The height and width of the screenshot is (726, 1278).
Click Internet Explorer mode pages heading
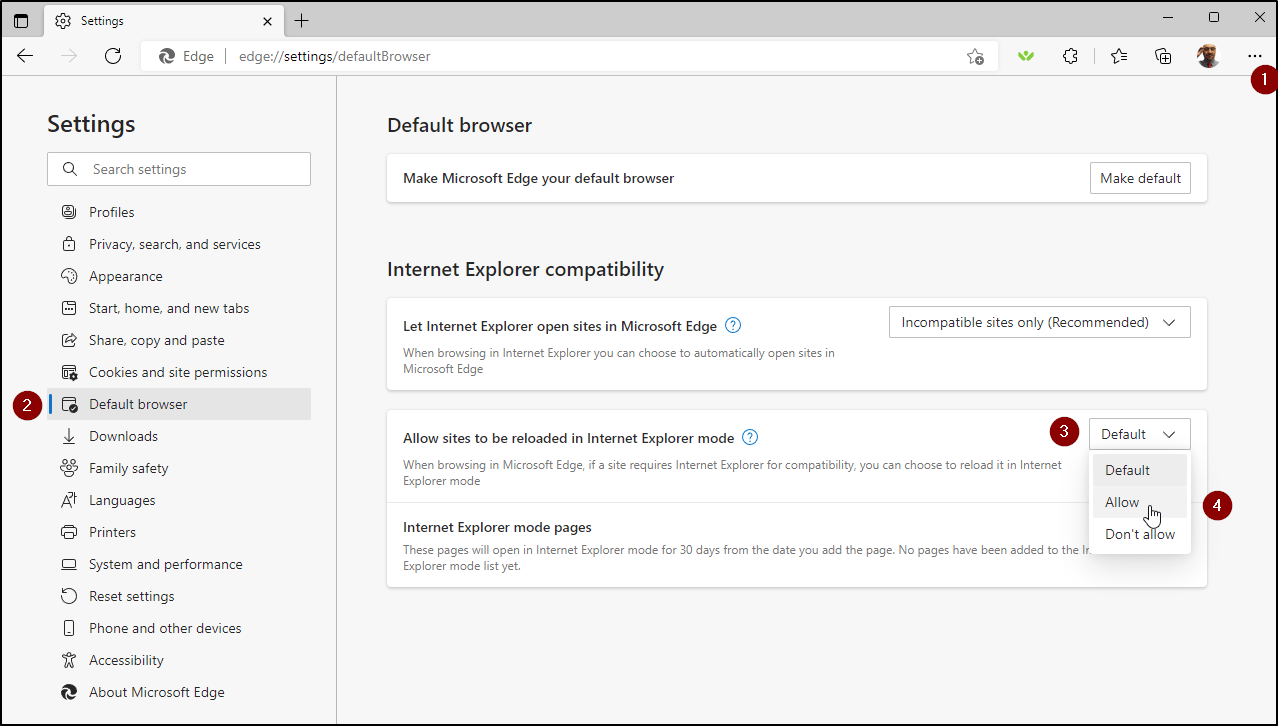497,527
